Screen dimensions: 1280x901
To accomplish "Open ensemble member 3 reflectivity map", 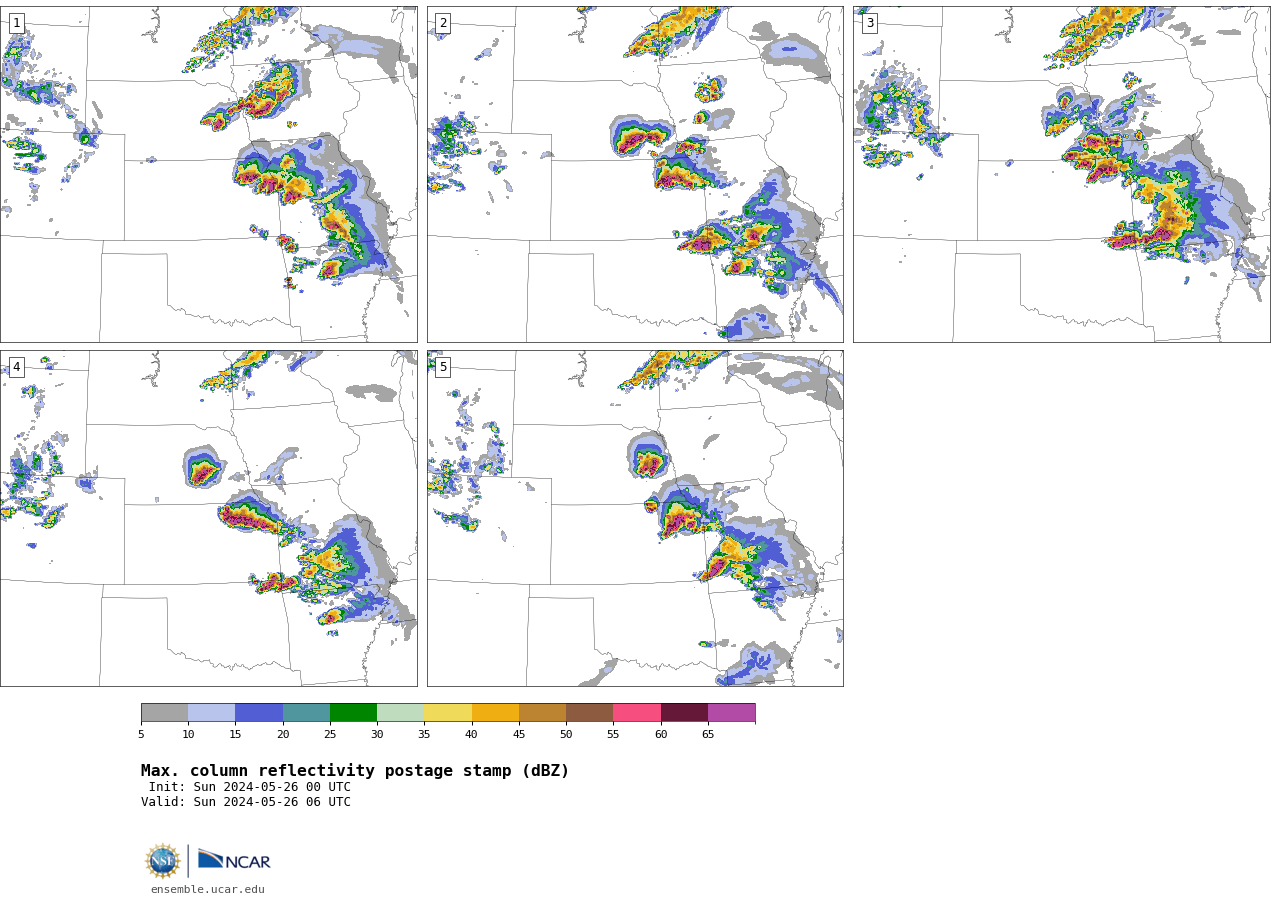I will [x=1061, y=174].
